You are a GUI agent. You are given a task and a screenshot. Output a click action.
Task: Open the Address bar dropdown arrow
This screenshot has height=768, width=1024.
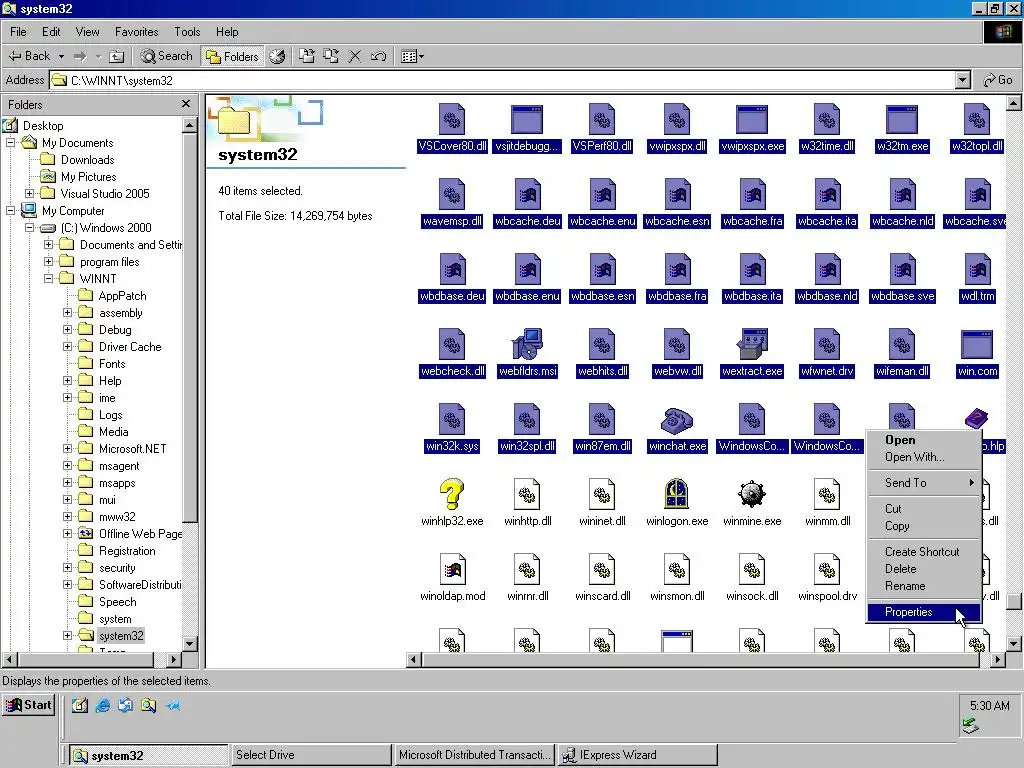[962, 80]
